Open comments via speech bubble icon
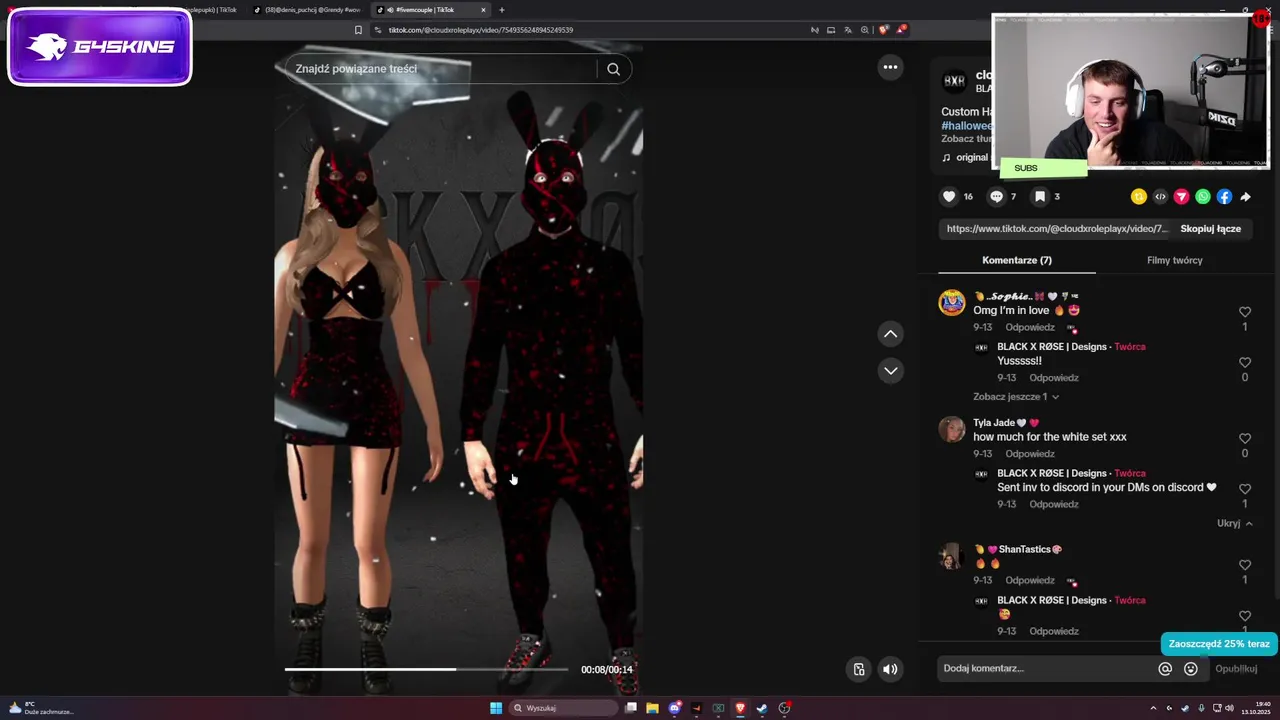 (x=996, y=197)
